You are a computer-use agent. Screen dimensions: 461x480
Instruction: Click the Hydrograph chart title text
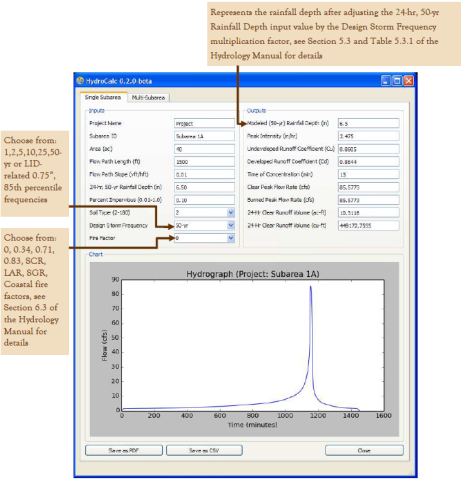click(x=253, y=274)
